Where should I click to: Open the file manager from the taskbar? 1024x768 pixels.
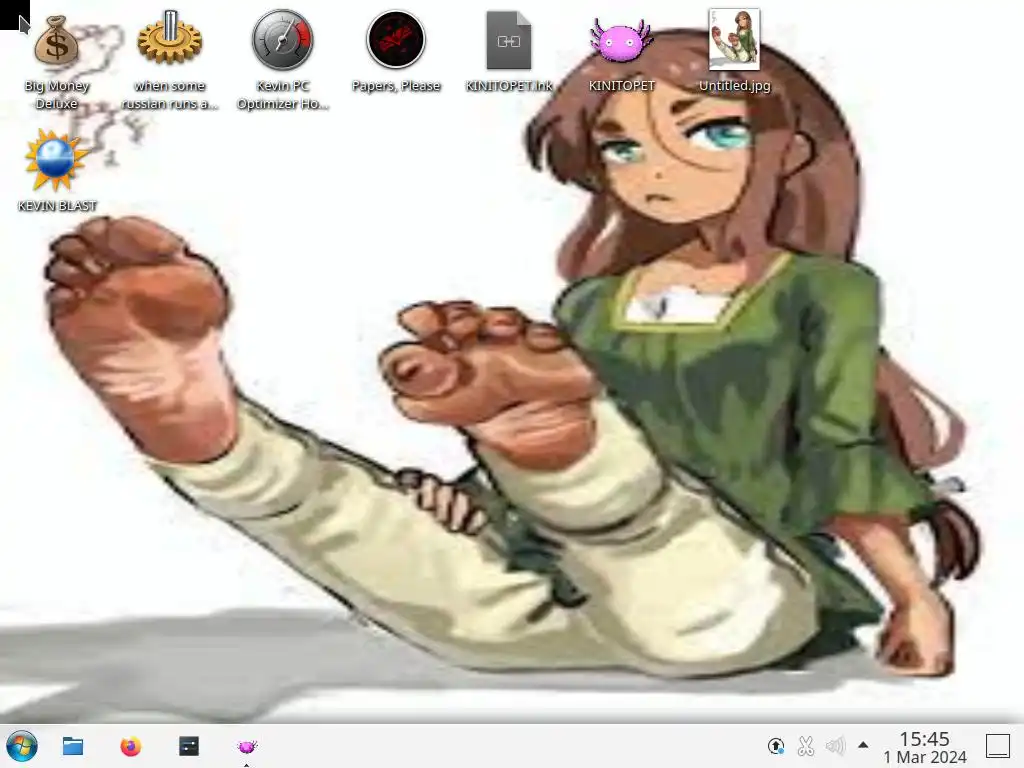[72, 746]
